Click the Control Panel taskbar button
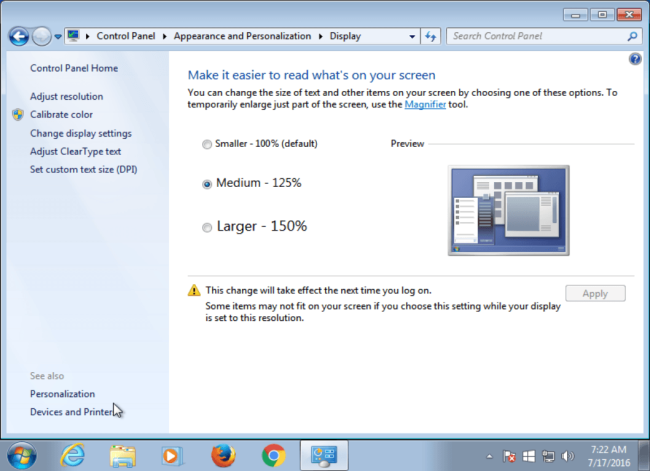Screen dimensions: 650x471 pyautogui.click(x=324, y=456)
